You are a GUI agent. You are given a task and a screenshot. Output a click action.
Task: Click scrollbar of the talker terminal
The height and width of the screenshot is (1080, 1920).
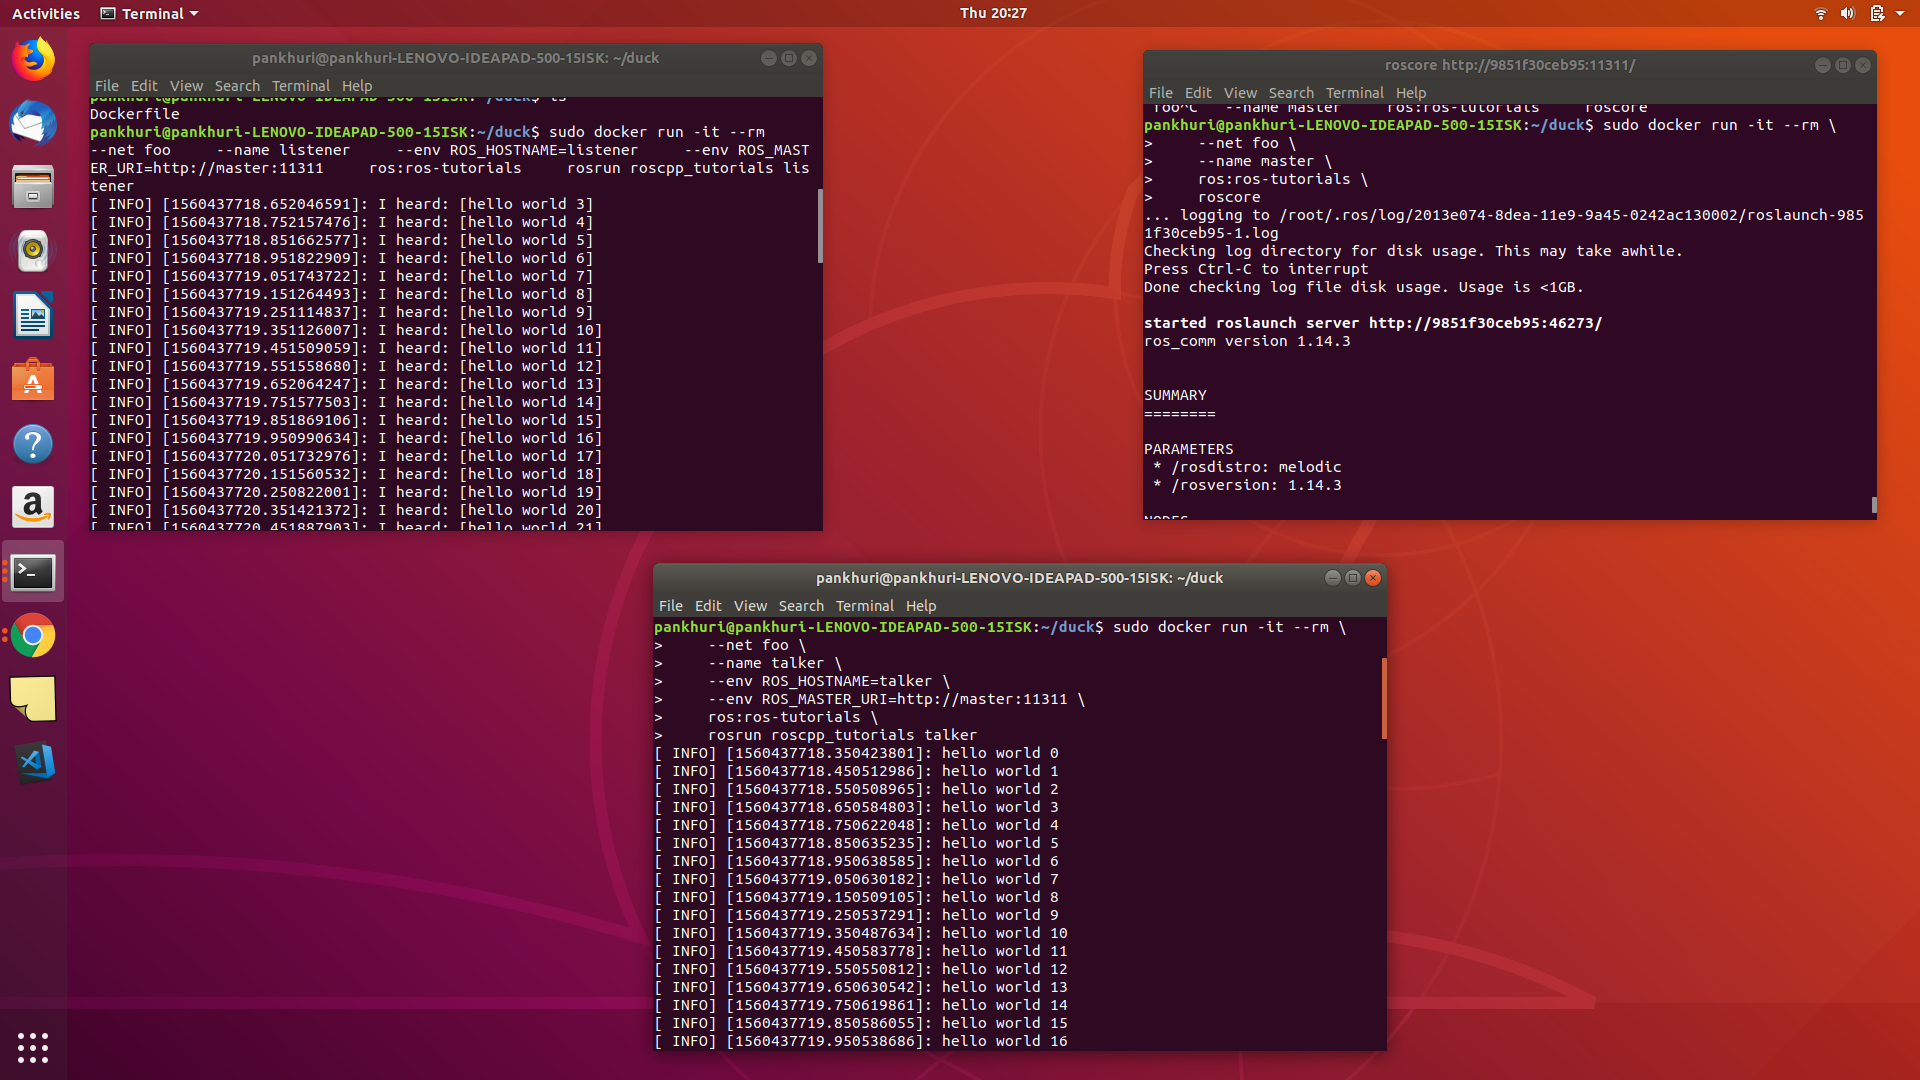click(1384, 698)
